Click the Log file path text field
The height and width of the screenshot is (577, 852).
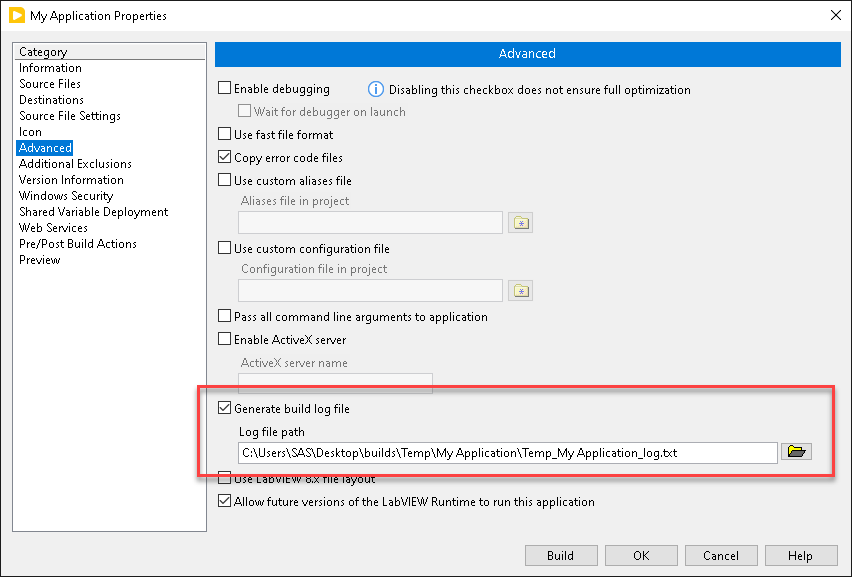pyautogui.click(x=508, y=453)
